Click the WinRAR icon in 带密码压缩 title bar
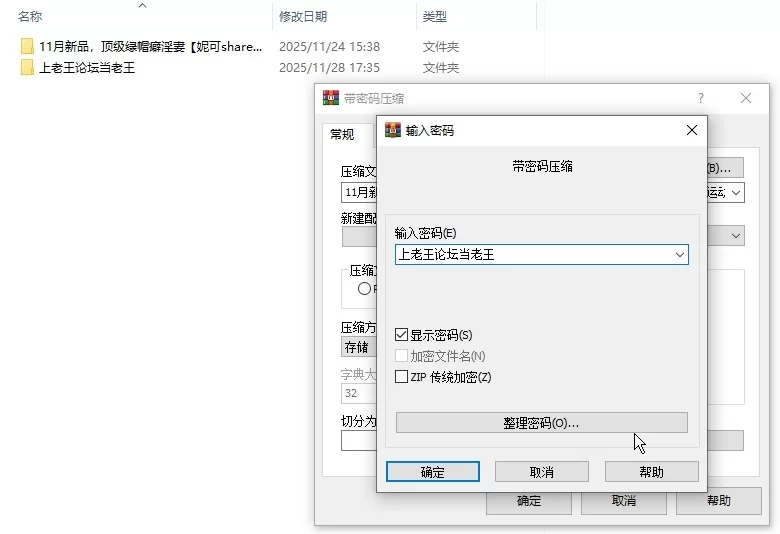The height and width of the screenshot is (534, 780). point(331,98)
